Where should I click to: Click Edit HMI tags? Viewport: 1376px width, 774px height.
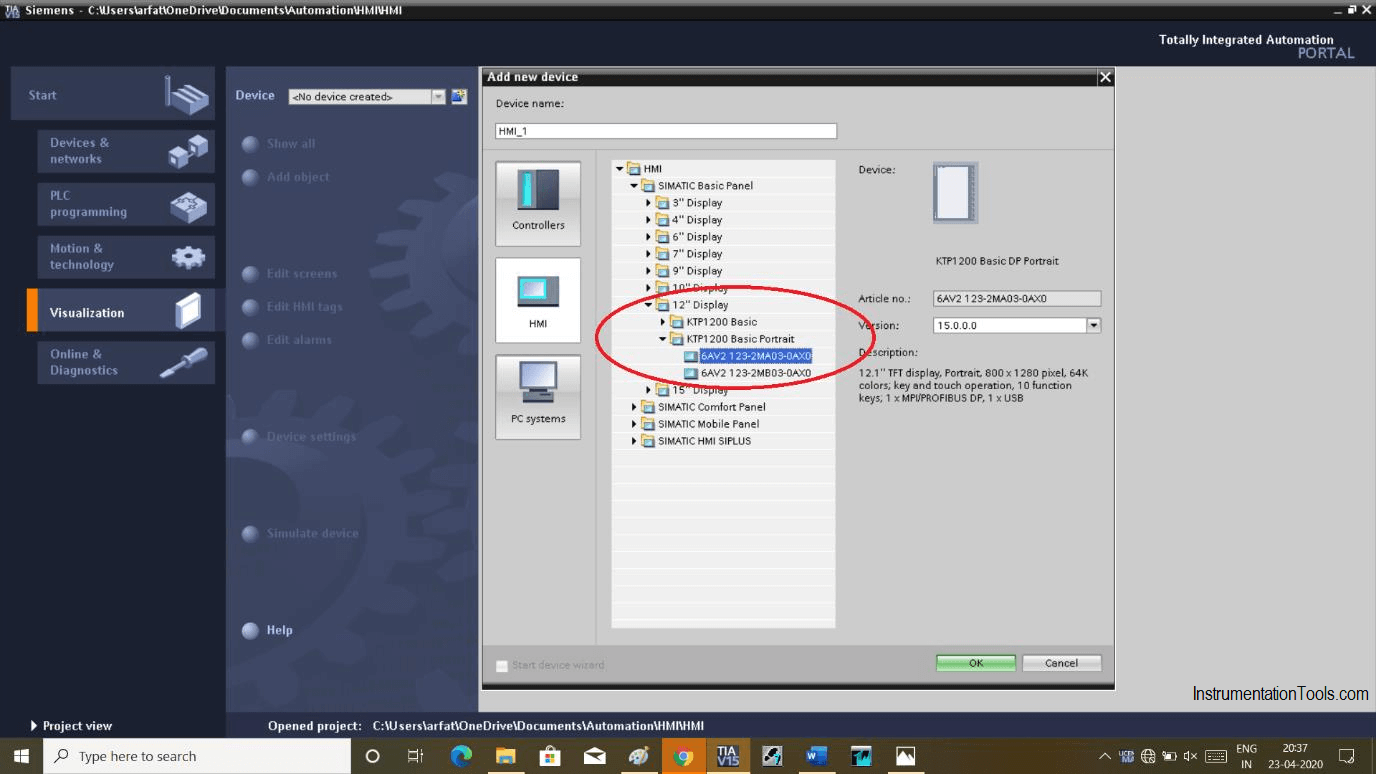305,307
